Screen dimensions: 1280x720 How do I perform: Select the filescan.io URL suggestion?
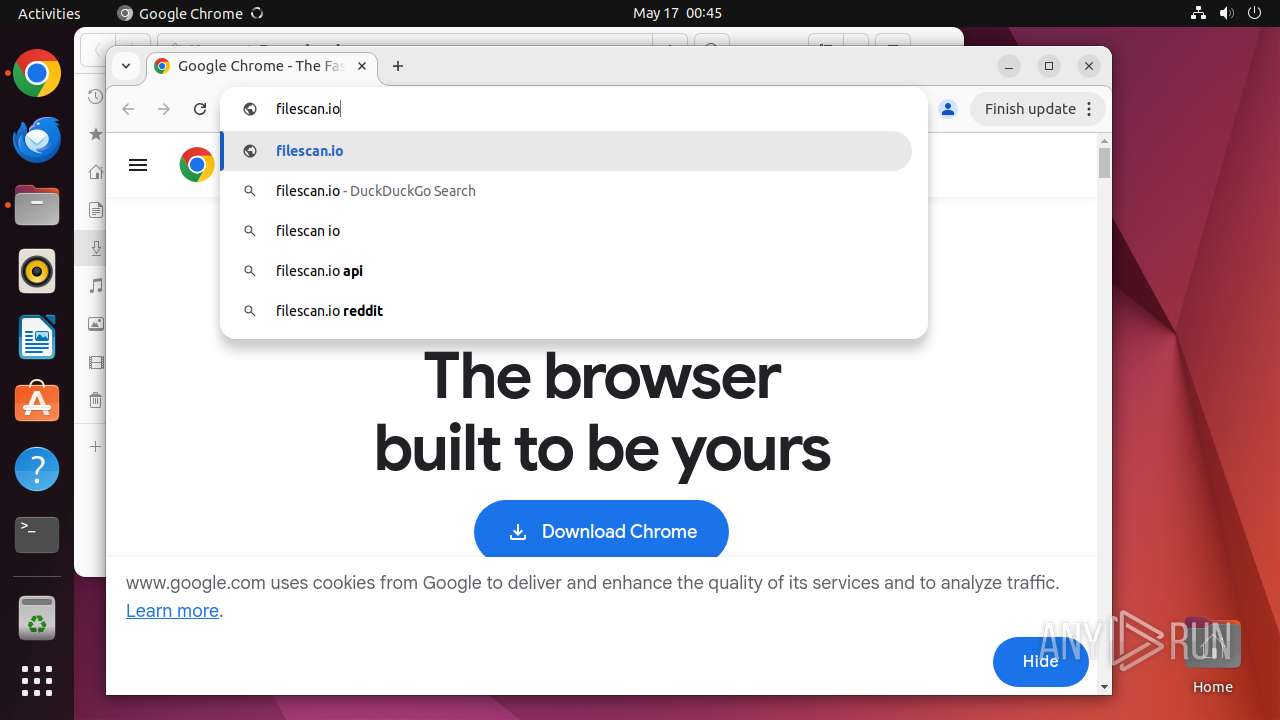coord(566,151)
